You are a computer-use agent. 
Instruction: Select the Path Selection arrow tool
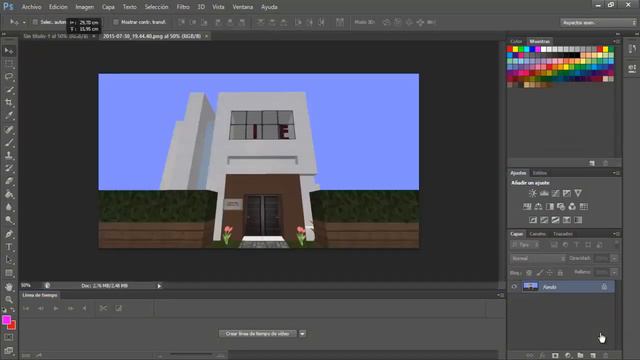coord(9,260)
